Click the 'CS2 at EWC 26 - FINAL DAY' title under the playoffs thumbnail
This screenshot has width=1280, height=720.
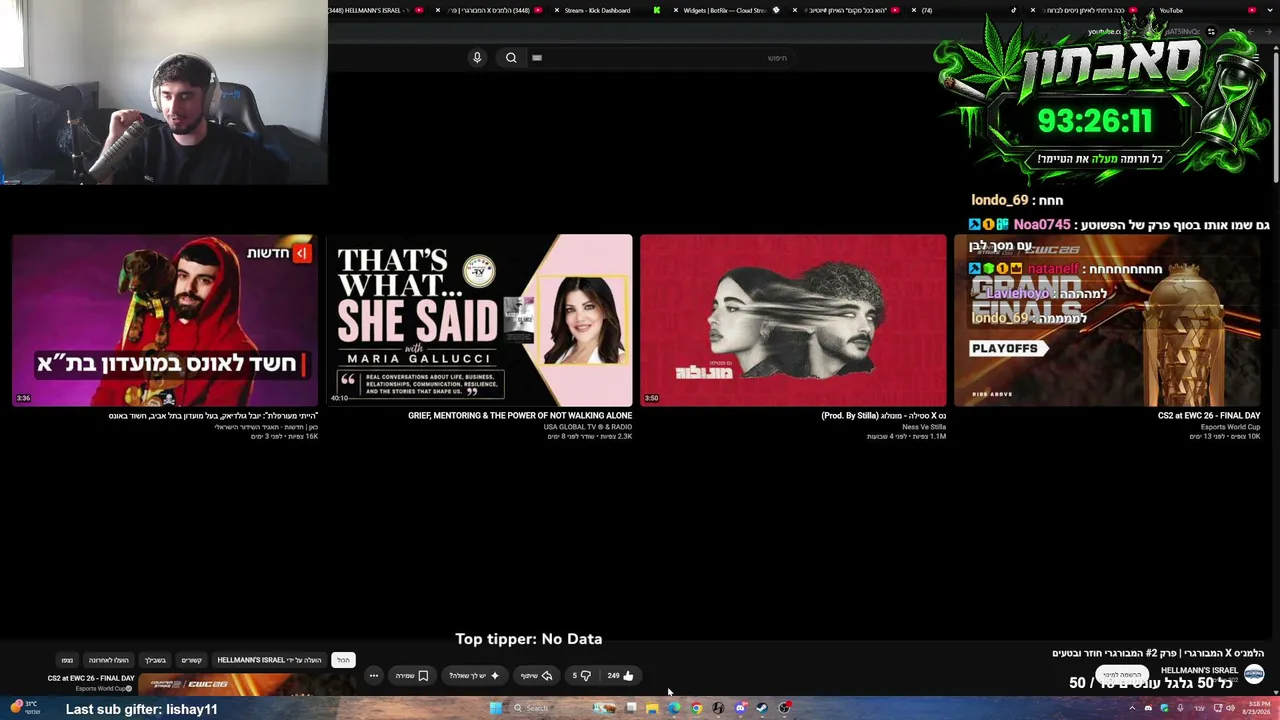(x=1209, y=416)
